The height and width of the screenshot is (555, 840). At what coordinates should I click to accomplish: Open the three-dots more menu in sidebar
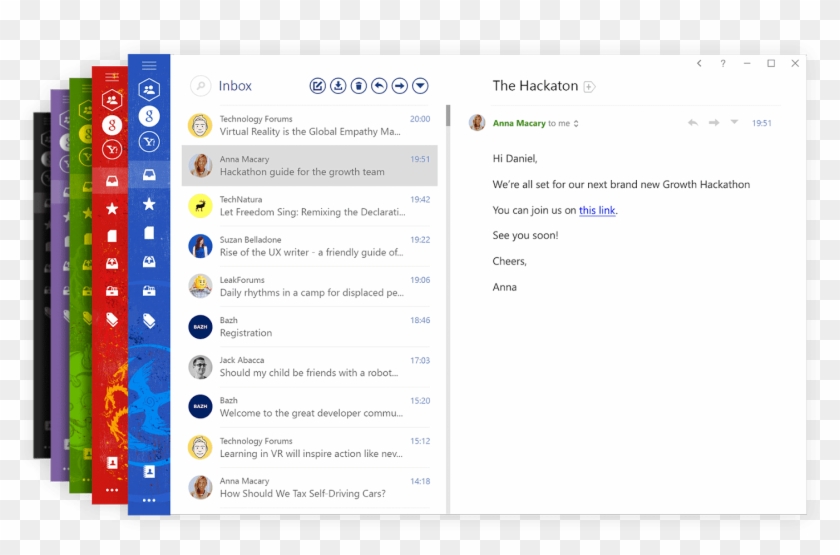point(149,500)
